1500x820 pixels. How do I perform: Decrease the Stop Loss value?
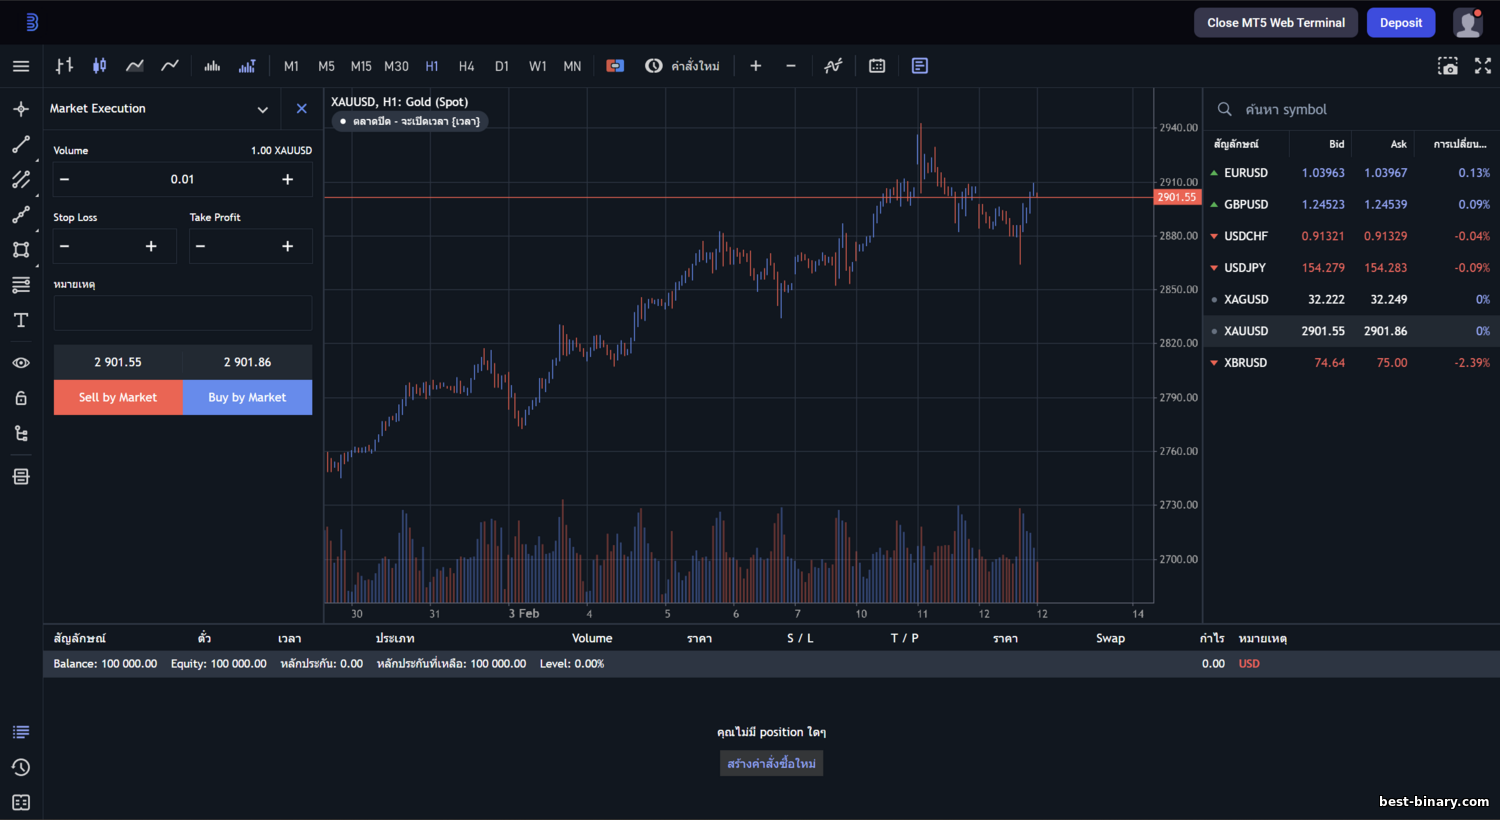[65, 246]
